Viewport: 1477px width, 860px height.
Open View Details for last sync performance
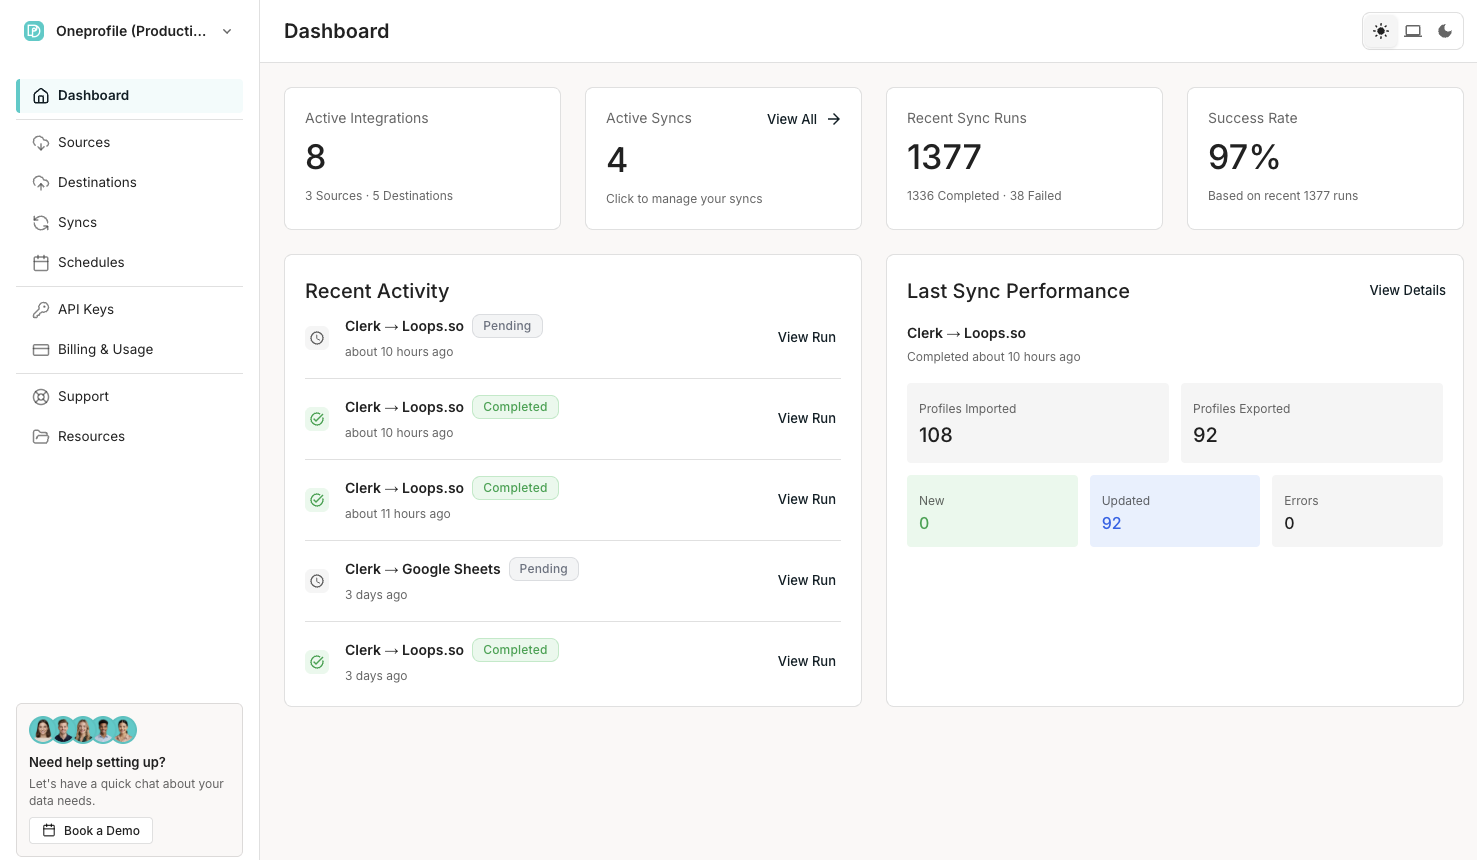(1407, 290)
